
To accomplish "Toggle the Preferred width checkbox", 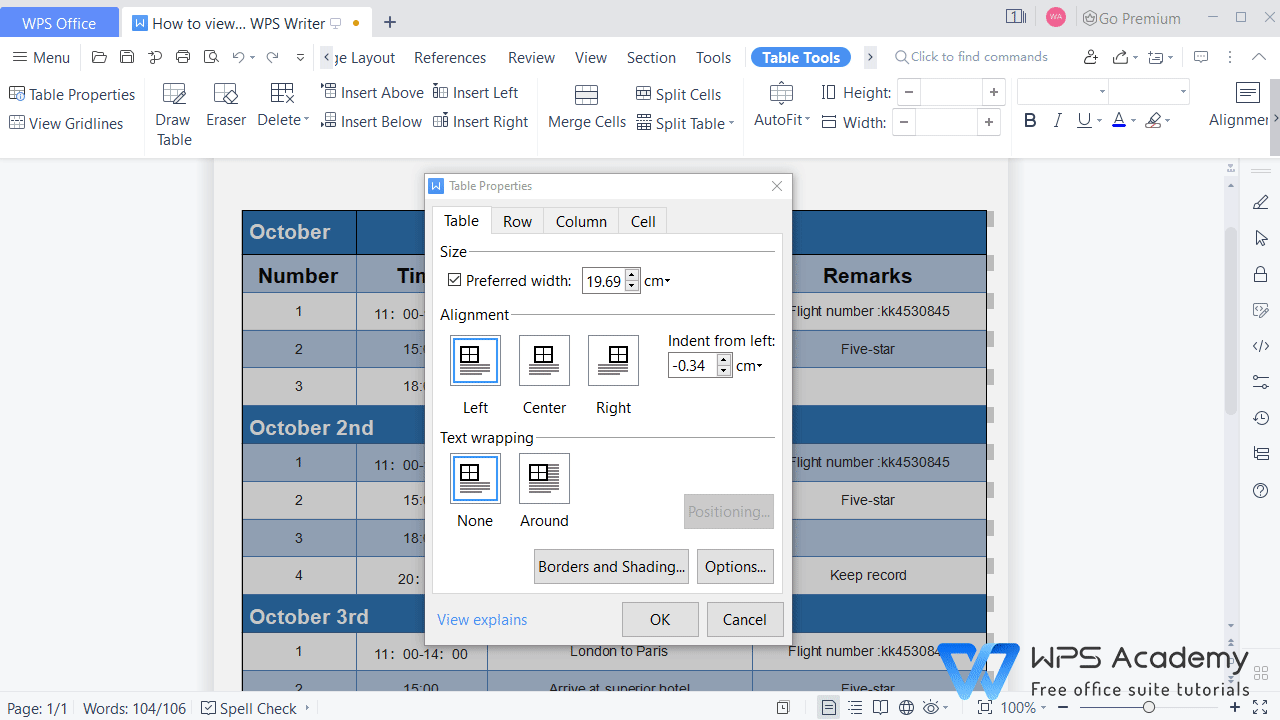I will pyautogui.click(x=455, y=281).
